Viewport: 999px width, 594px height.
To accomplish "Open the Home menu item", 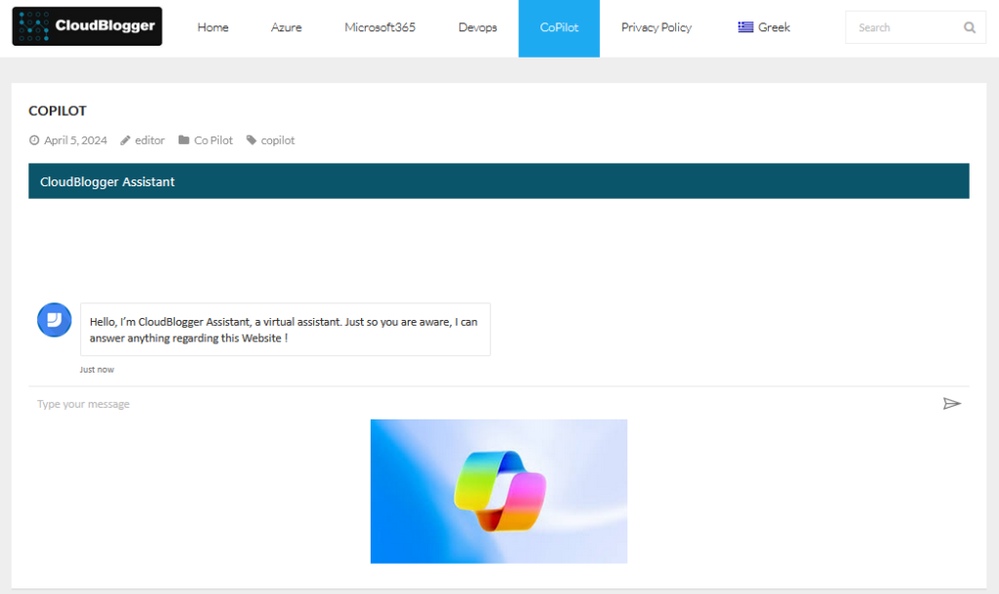I will pyautogui.click(x=213, y=27).
